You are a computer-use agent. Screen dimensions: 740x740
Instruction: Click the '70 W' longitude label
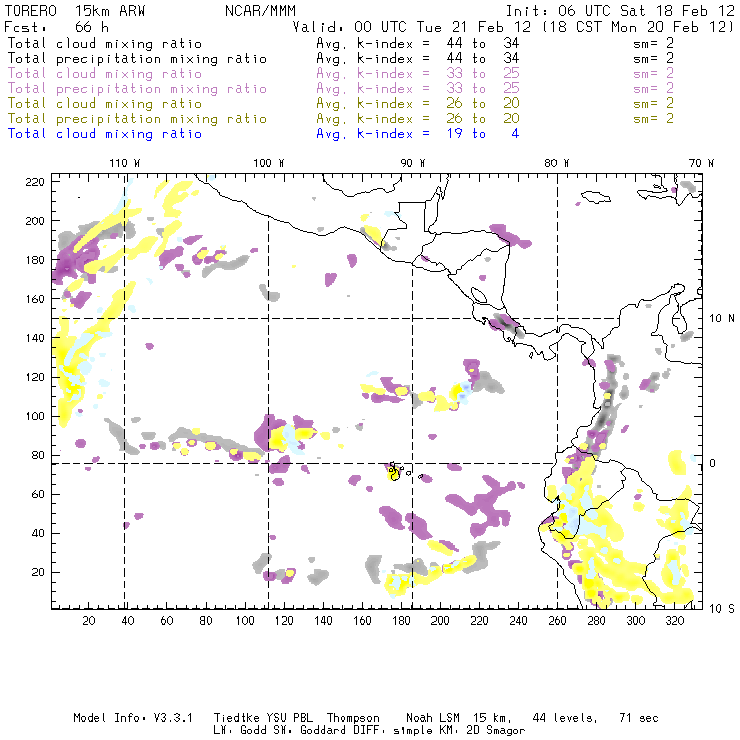(701, 163)
